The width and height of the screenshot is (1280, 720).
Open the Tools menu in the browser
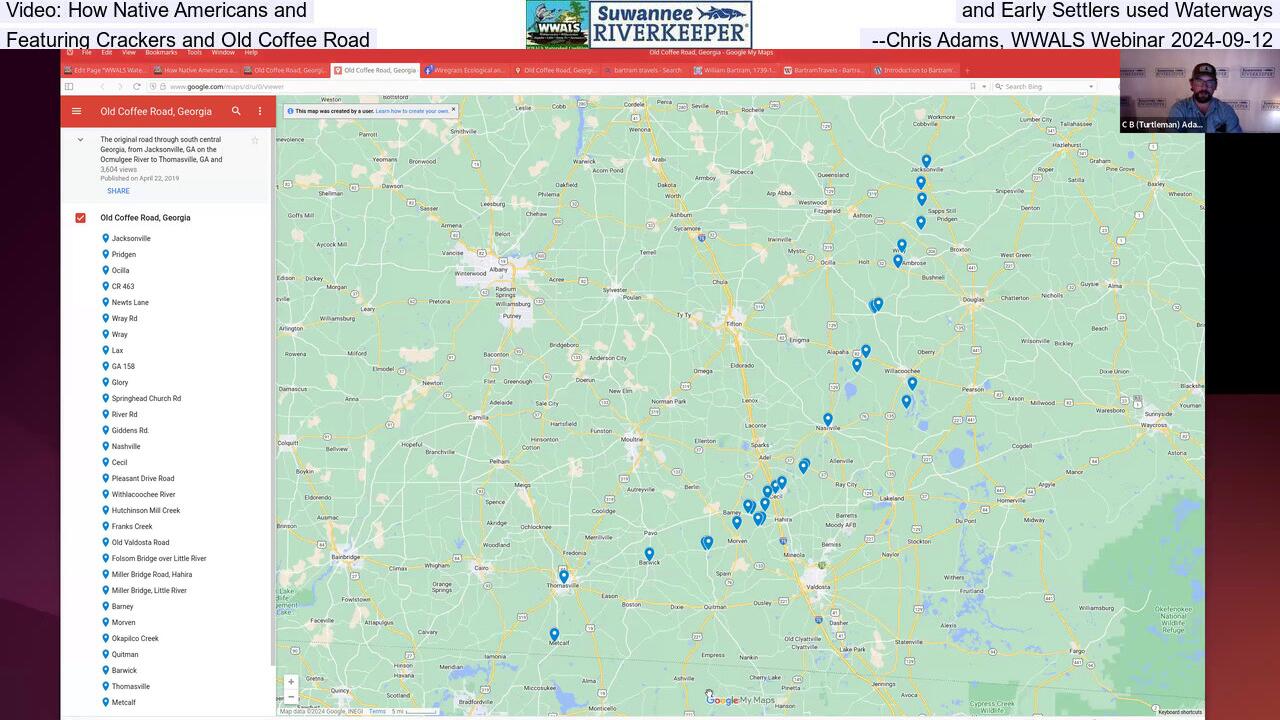point(194,52)
